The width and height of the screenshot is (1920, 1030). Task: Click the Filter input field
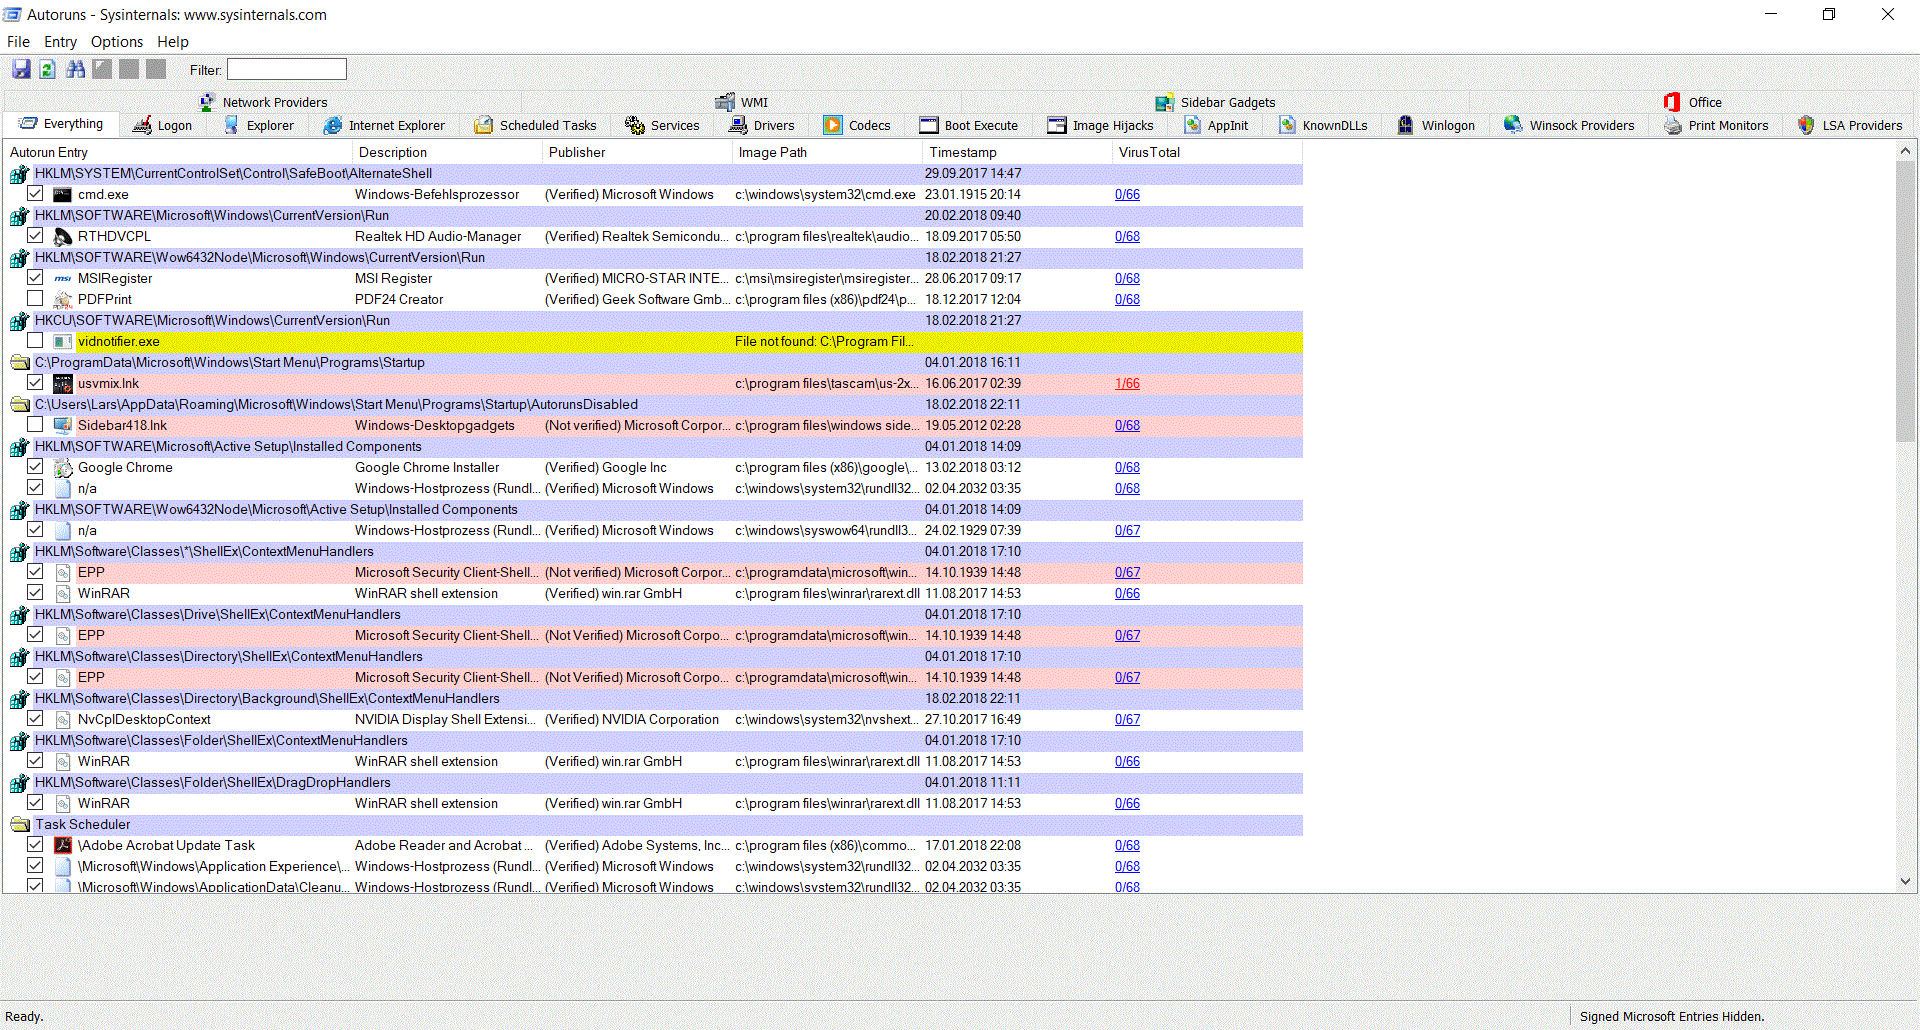point(287,69)
